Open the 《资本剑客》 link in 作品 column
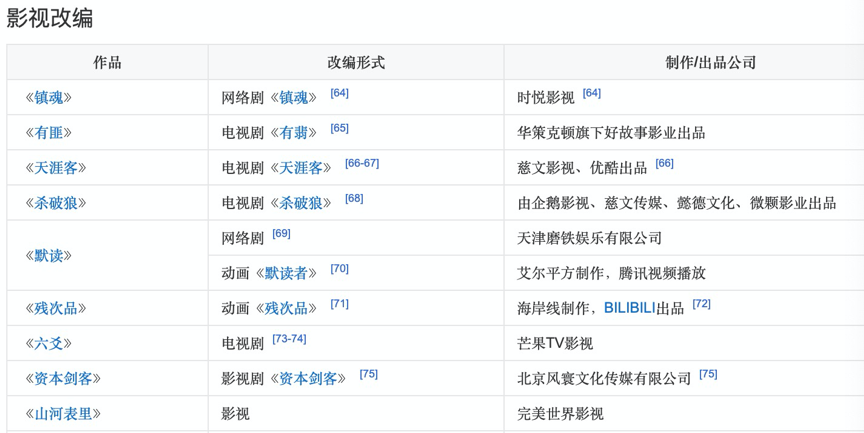Viewport: 864px width, 433px height. pos(63,379)
